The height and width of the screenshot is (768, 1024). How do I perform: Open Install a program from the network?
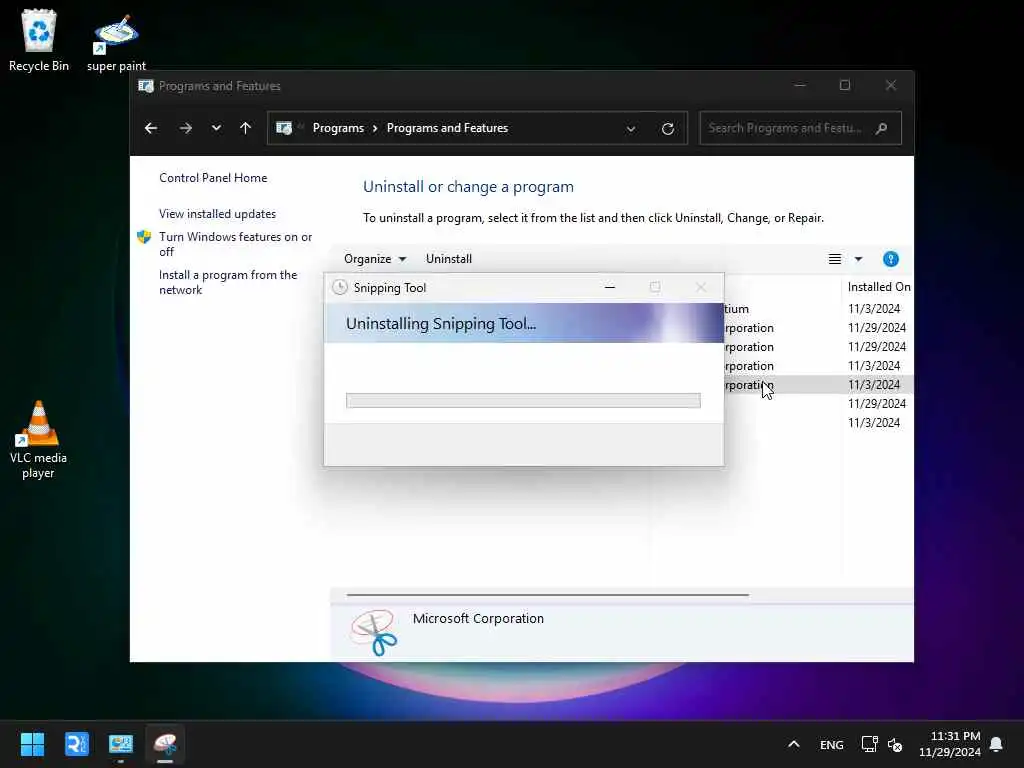(228, 282)
